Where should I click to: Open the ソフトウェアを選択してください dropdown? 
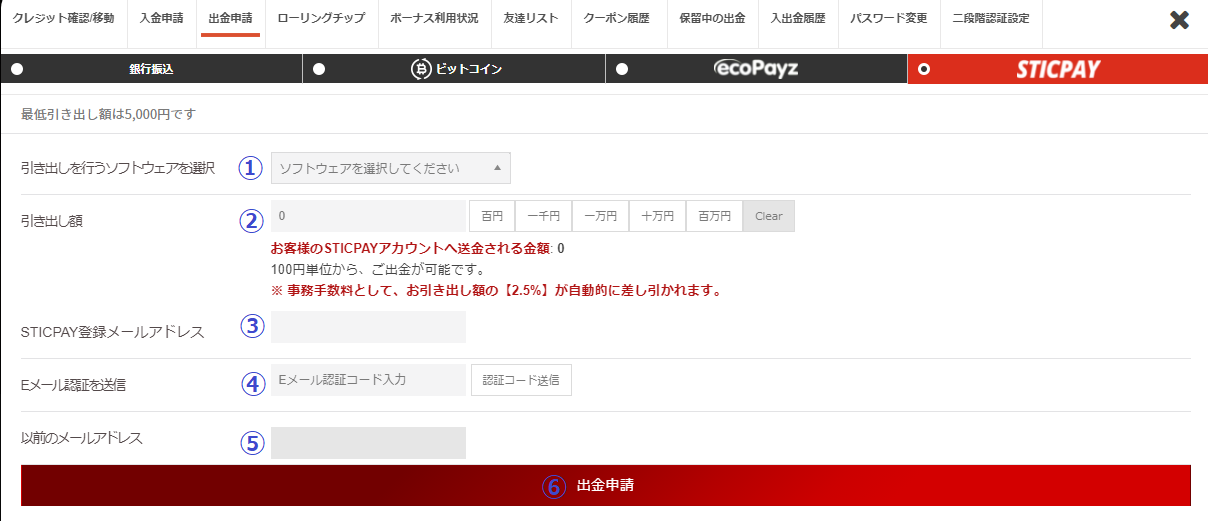coord(391,168)
